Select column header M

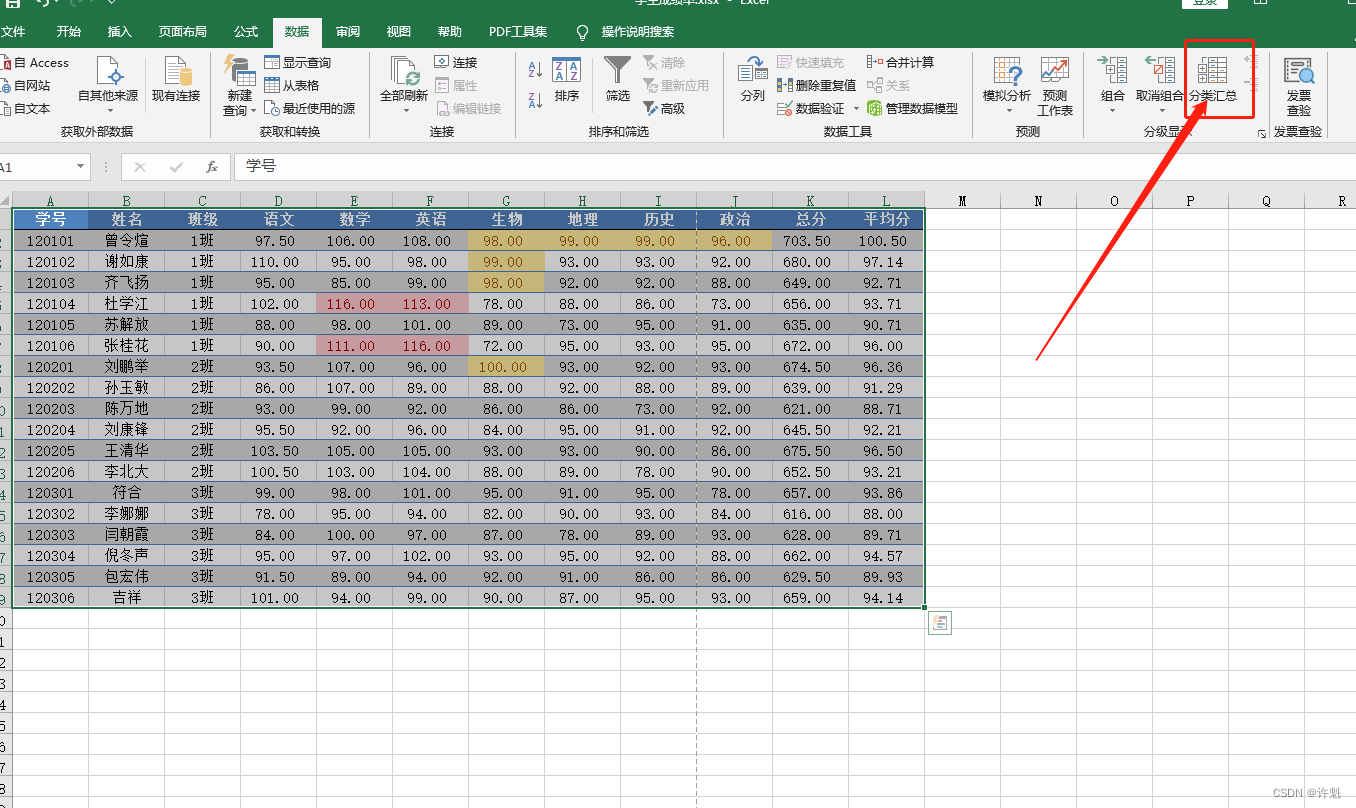[x=962, y=201]
